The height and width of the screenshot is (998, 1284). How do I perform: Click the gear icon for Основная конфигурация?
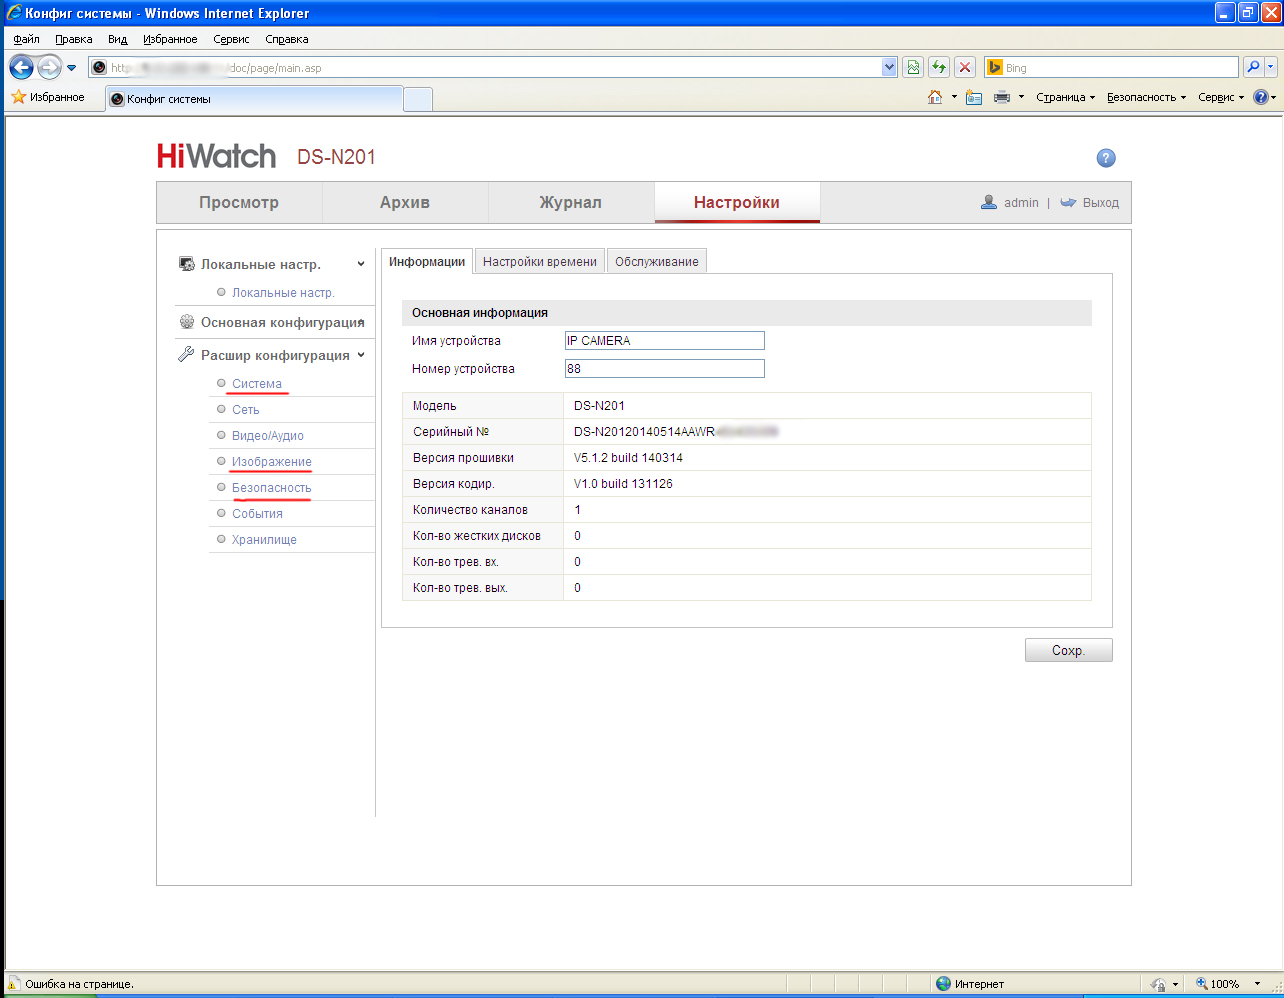(x=186, y=322)
